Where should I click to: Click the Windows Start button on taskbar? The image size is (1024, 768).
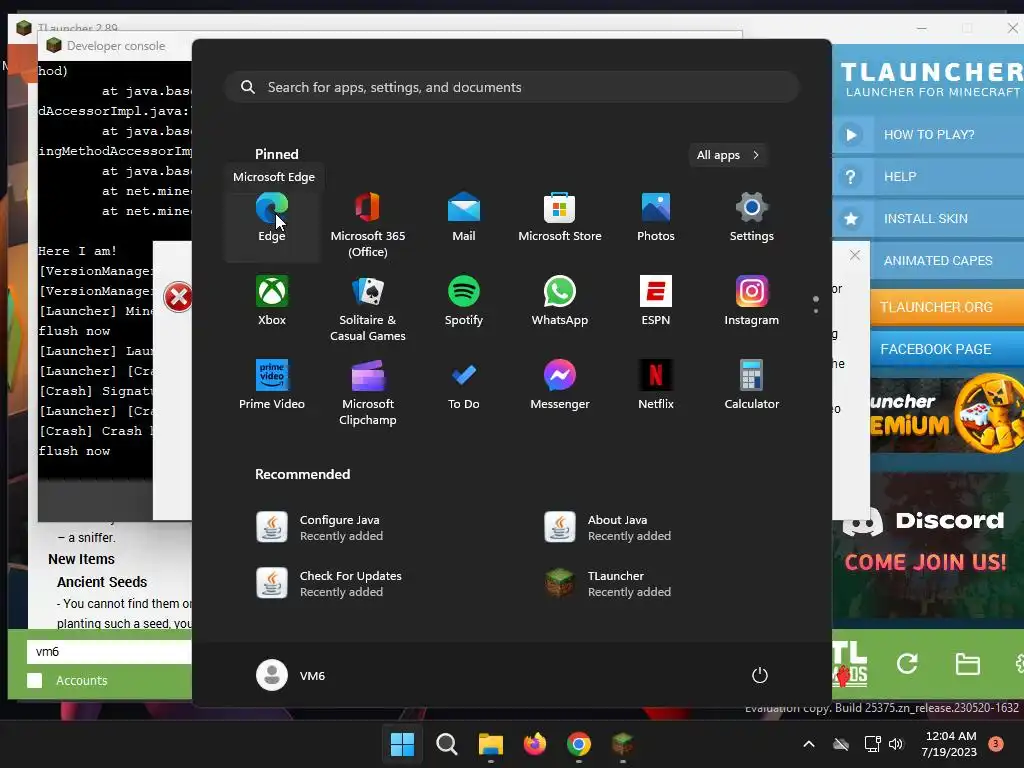(x=402, y=744)
